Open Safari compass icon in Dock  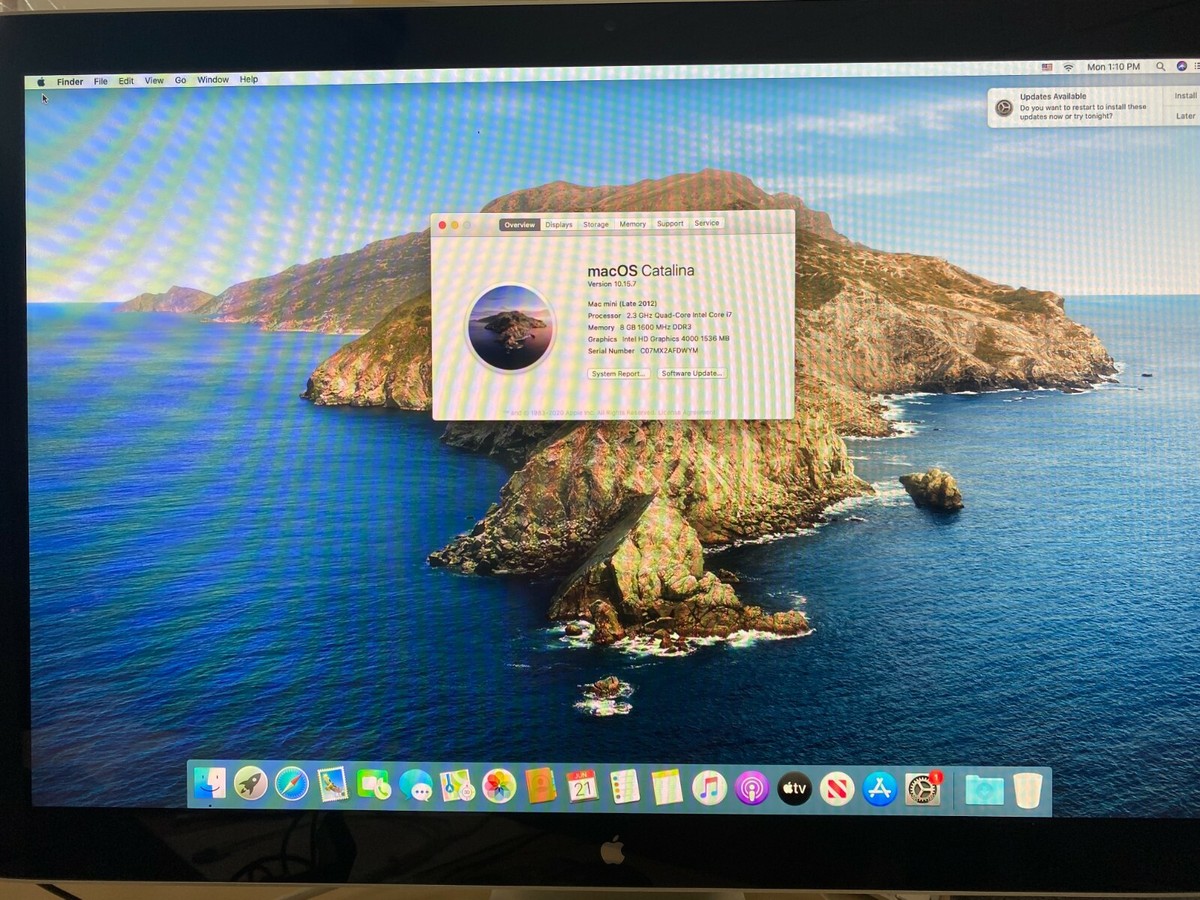(x=292, y=785)
